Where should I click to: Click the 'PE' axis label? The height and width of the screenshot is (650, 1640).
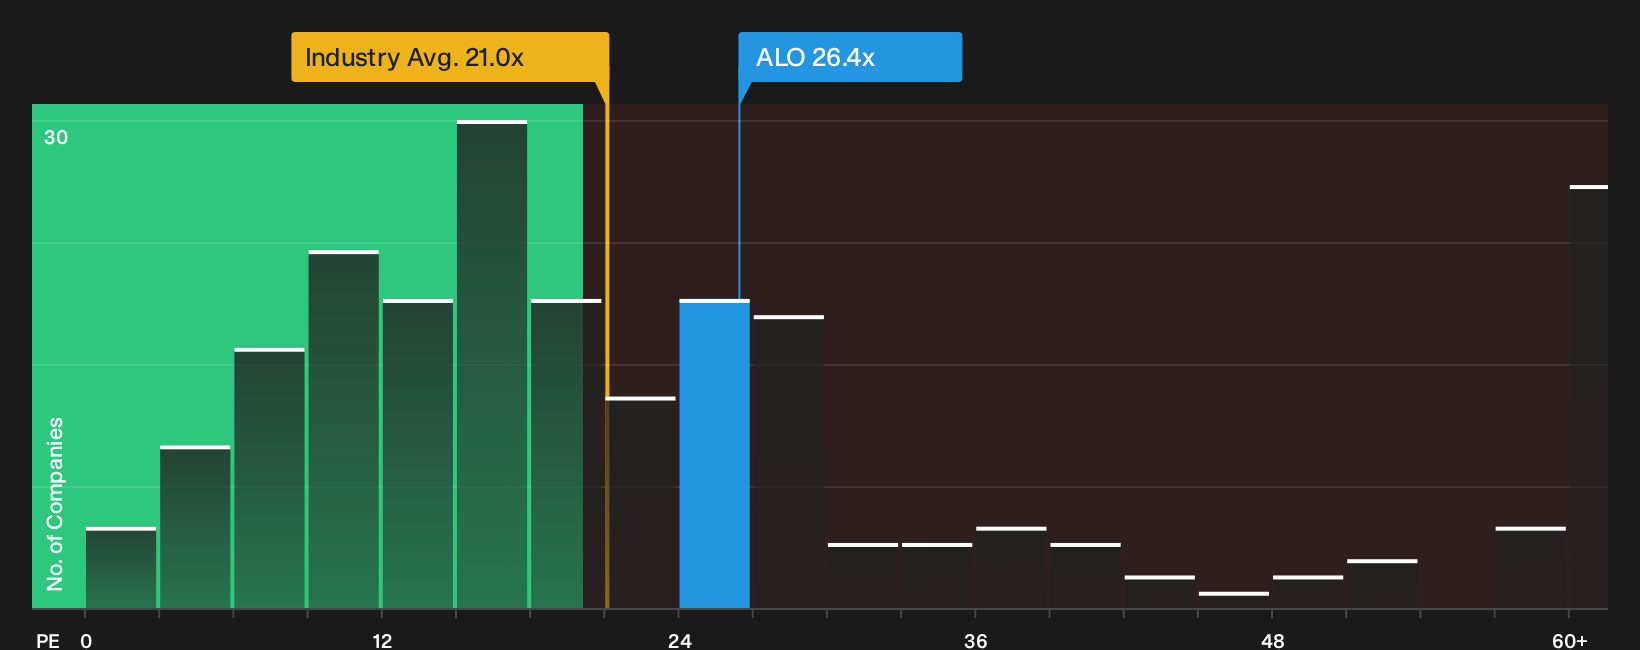(x=48, y=641)
